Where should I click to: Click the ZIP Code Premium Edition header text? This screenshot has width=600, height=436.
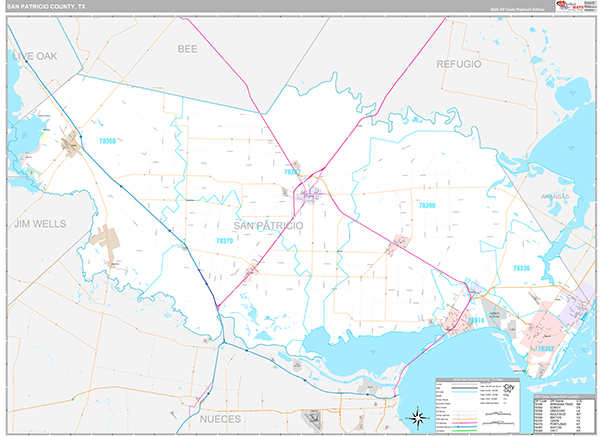click(x=517, y=9)
